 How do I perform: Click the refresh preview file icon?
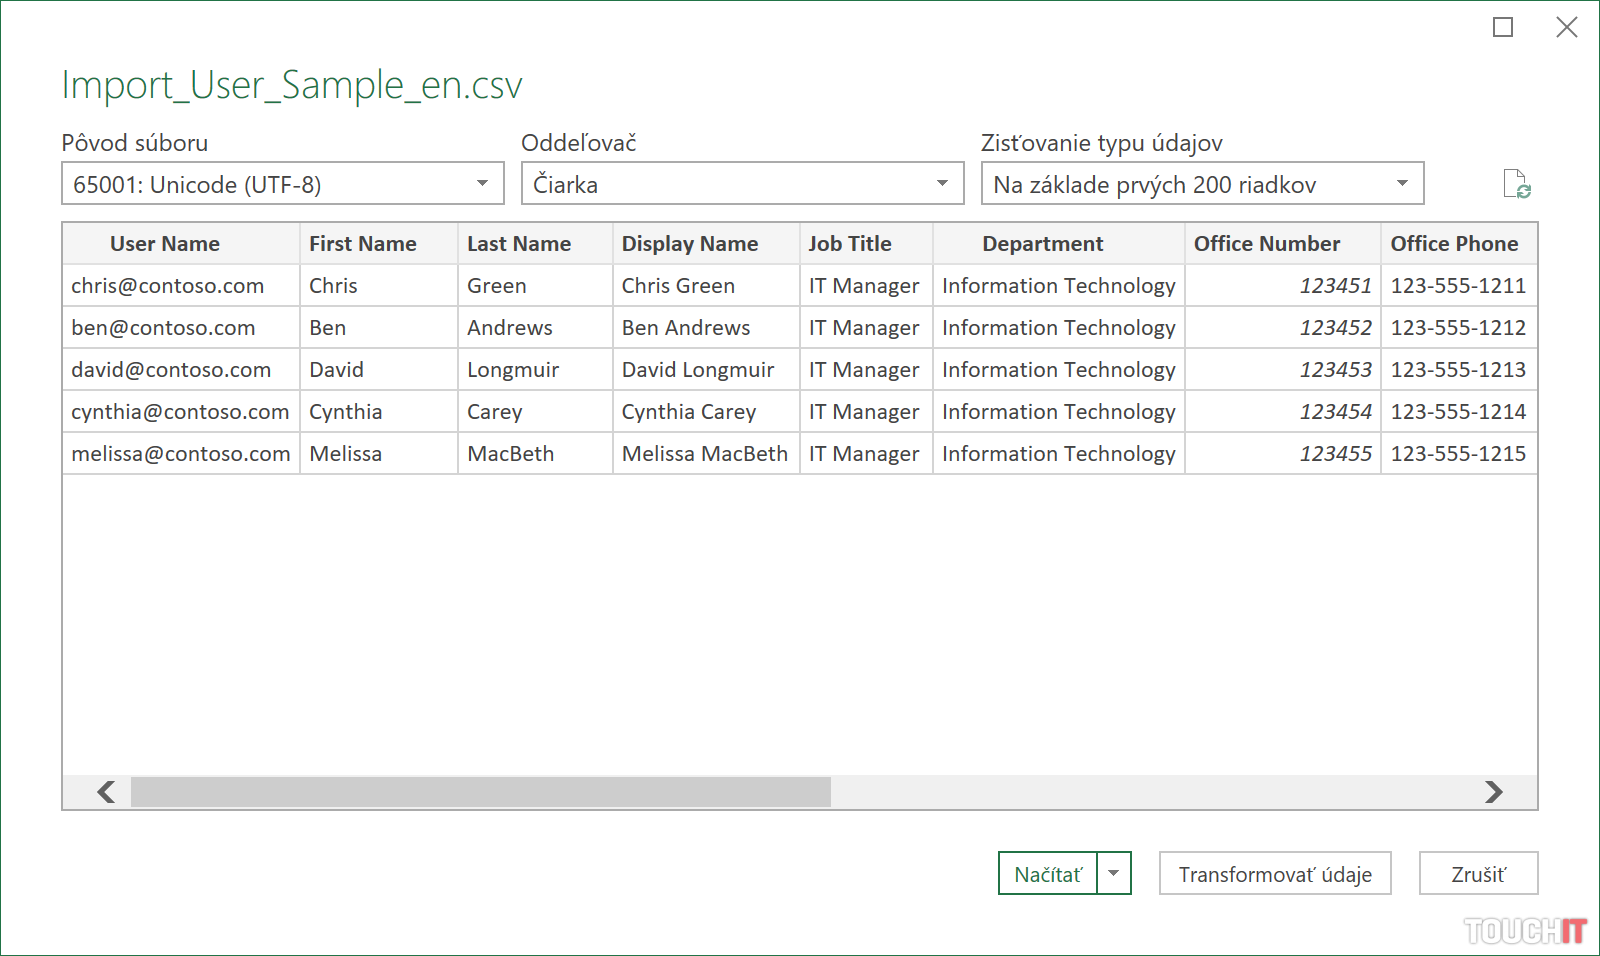tap(1516, 185)
